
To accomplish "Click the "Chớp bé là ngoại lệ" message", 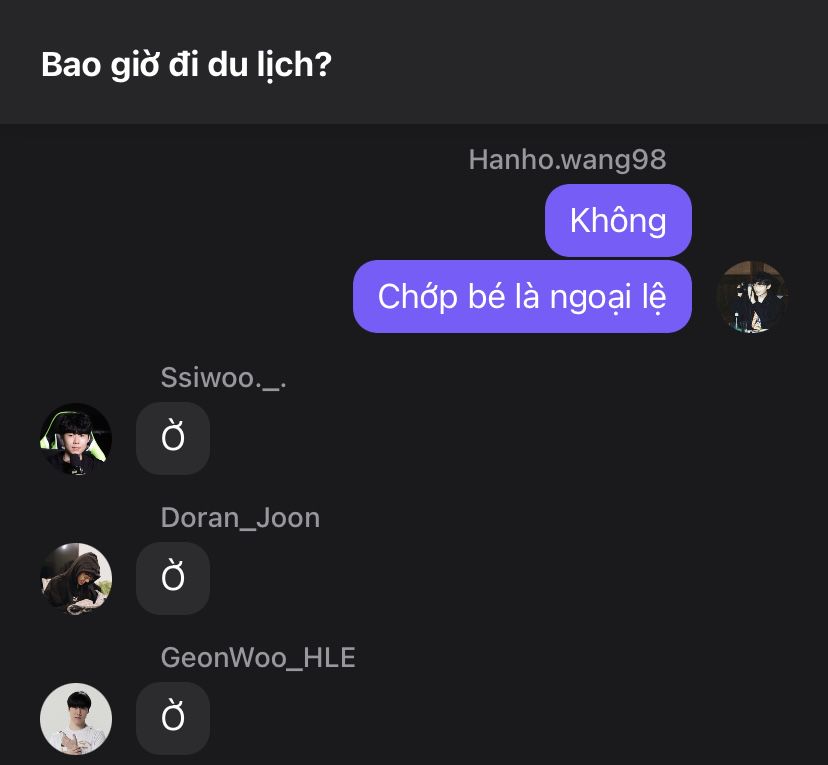I will (x=522, y=297).
